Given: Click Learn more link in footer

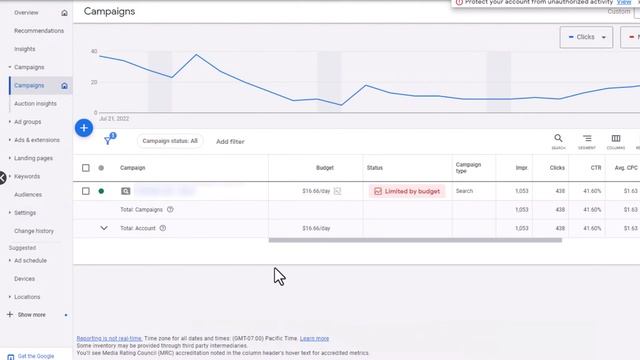Looking at the screenshot, I should [314, 338].
